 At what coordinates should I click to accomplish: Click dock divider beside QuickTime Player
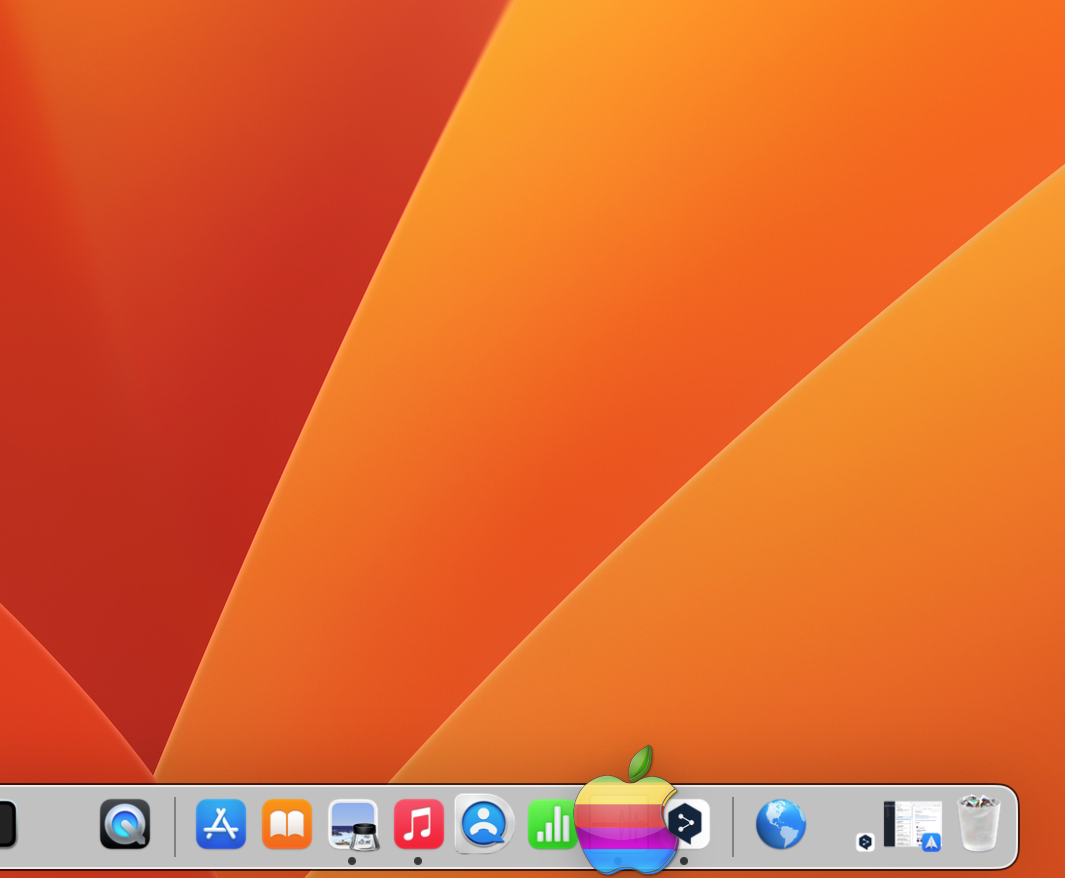(175, 826)
